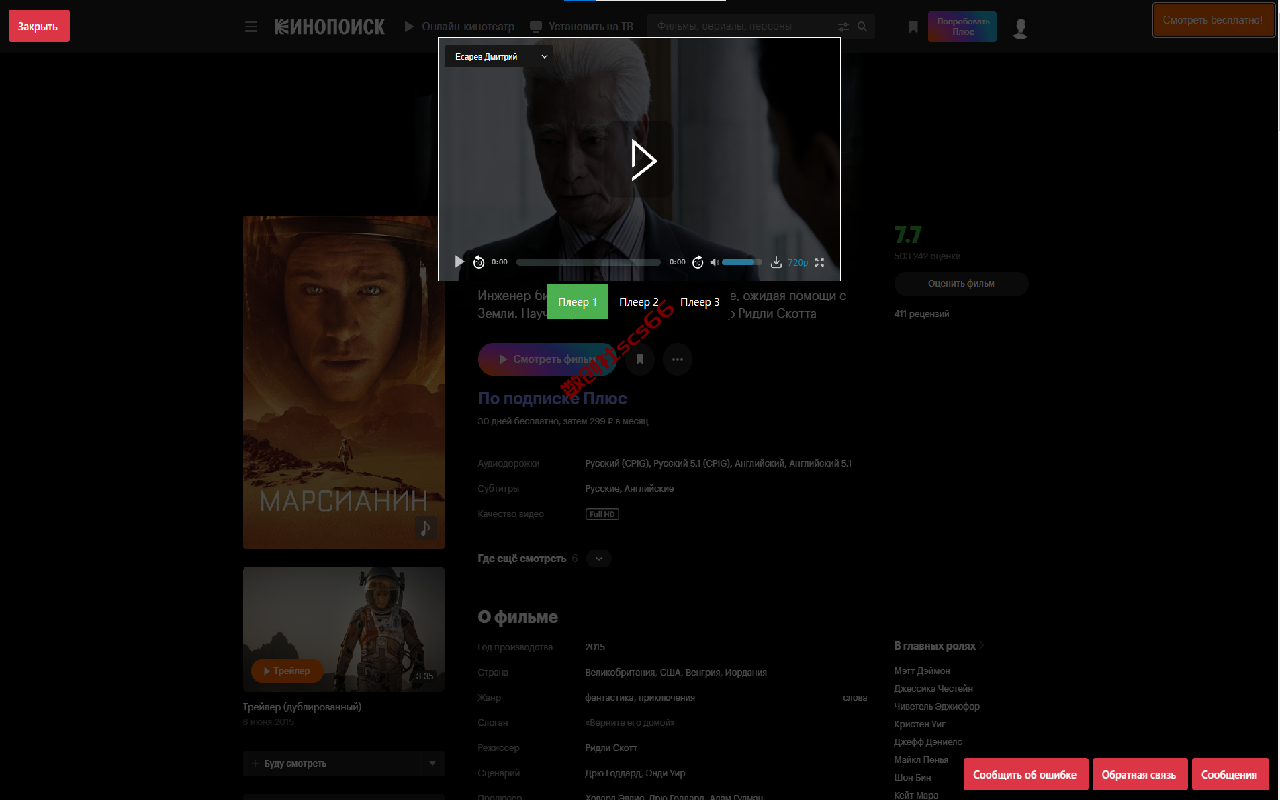Click the magnifier search icon
This screenshot has height=800, width=1280.
coord(862,27)
